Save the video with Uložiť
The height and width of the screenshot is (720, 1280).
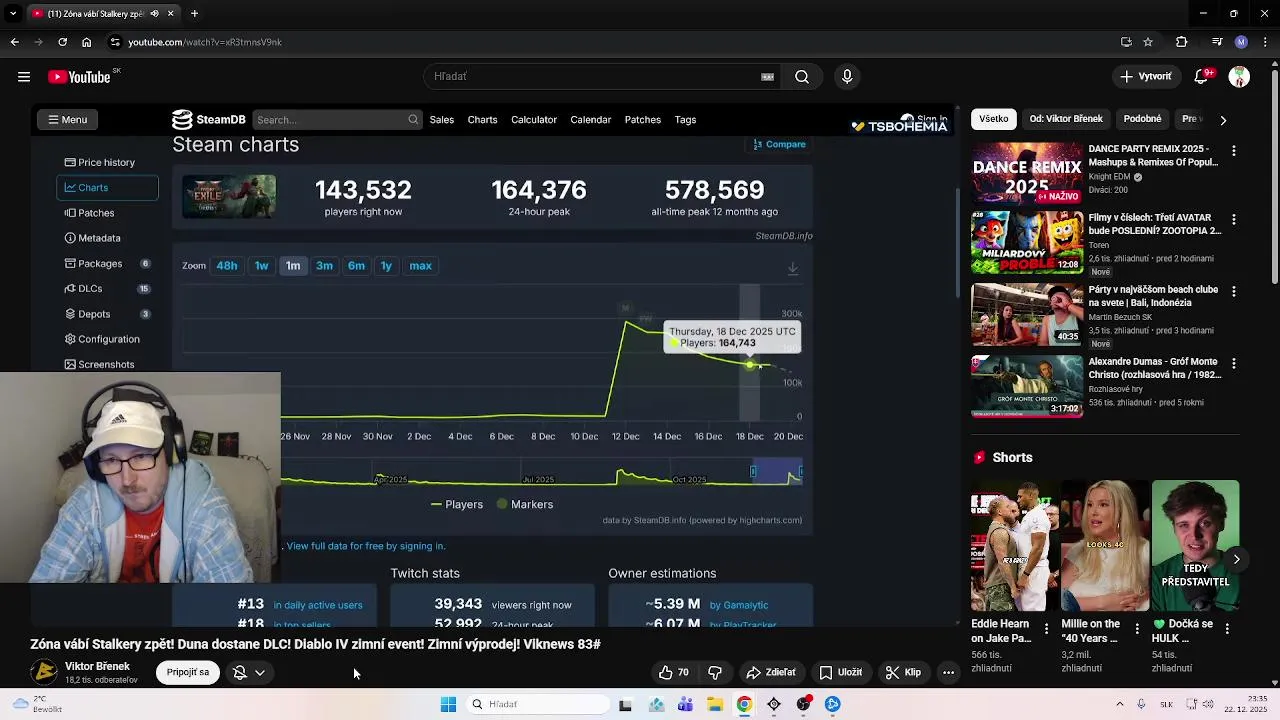point(841,672)
